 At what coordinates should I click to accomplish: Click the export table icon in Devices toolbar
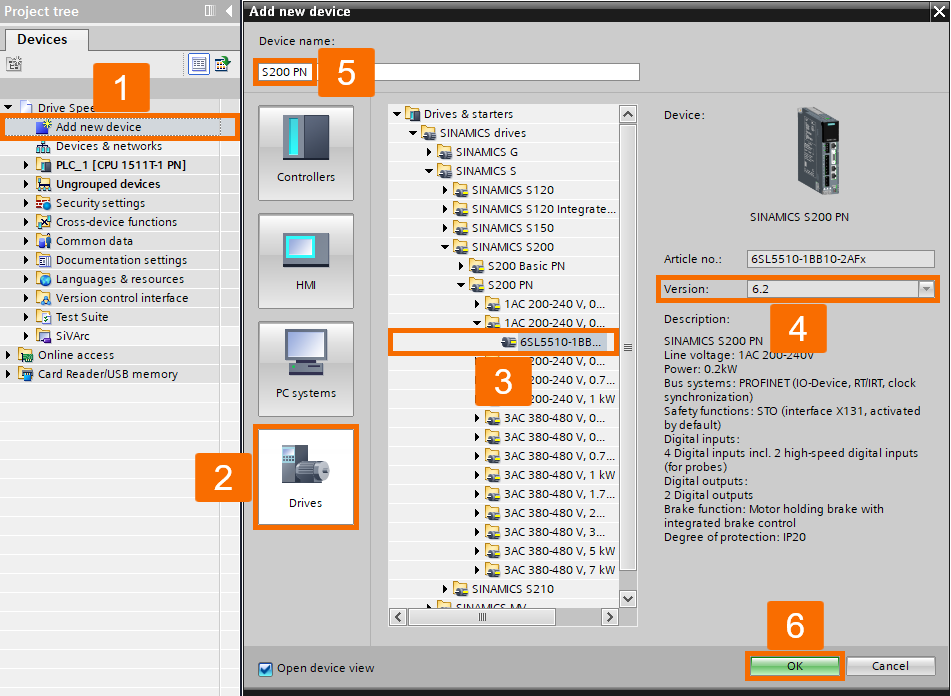(x=222, y=64)
